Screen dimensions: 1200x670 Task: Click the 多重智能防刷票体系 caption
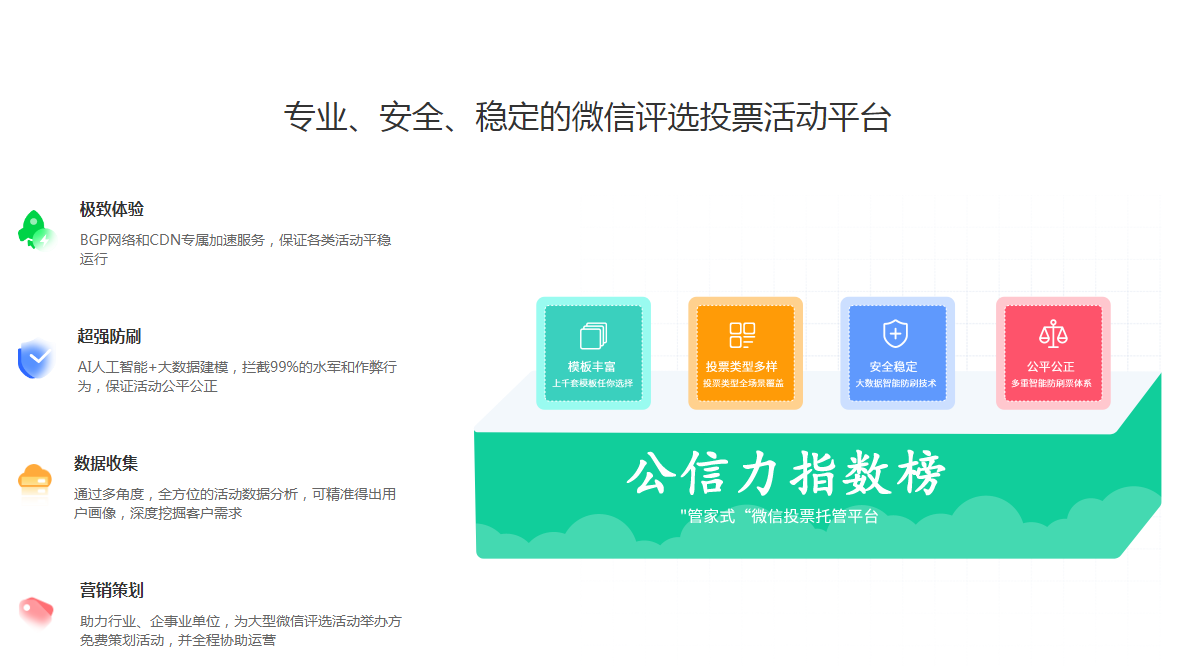coord(1051,384)
